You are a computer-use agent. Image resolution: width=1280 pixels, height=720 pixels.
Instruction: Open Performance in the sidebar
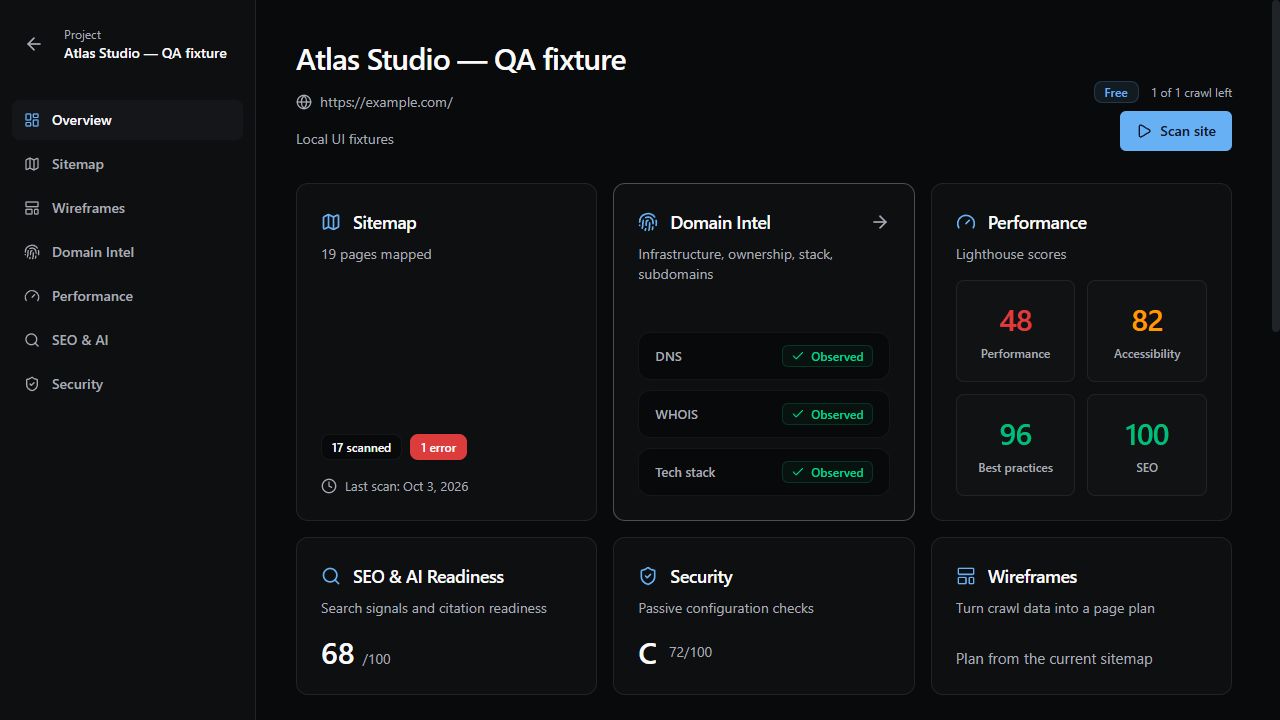[128, 296]
